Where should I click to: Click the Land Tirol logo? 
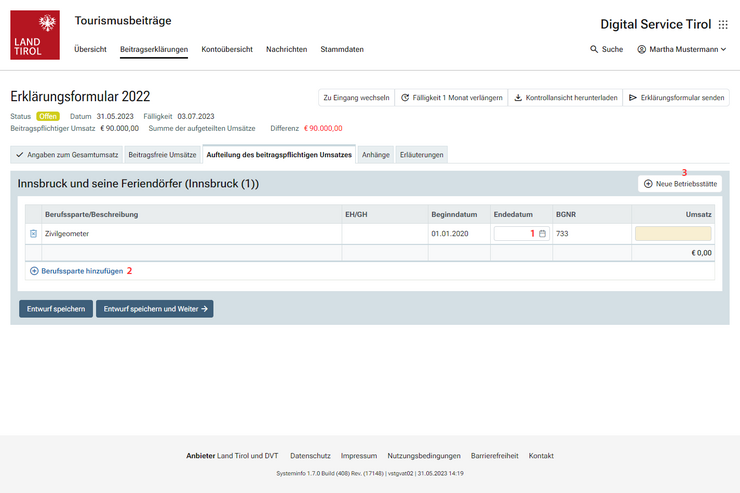tap(35, 35)
